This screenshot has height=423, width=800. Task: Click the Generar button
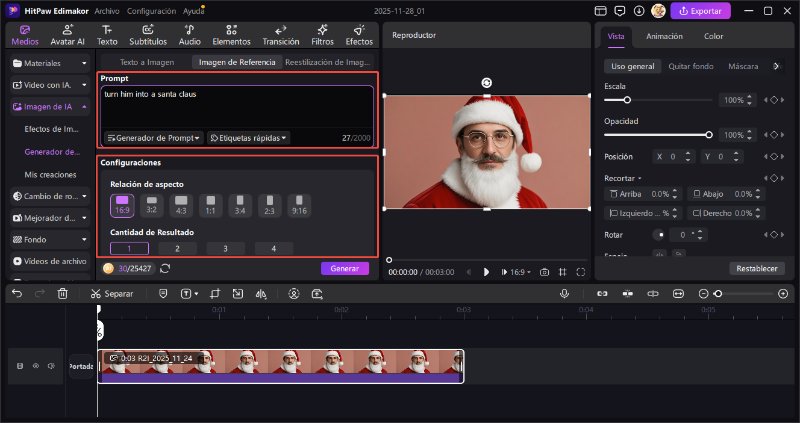(345, 268)
